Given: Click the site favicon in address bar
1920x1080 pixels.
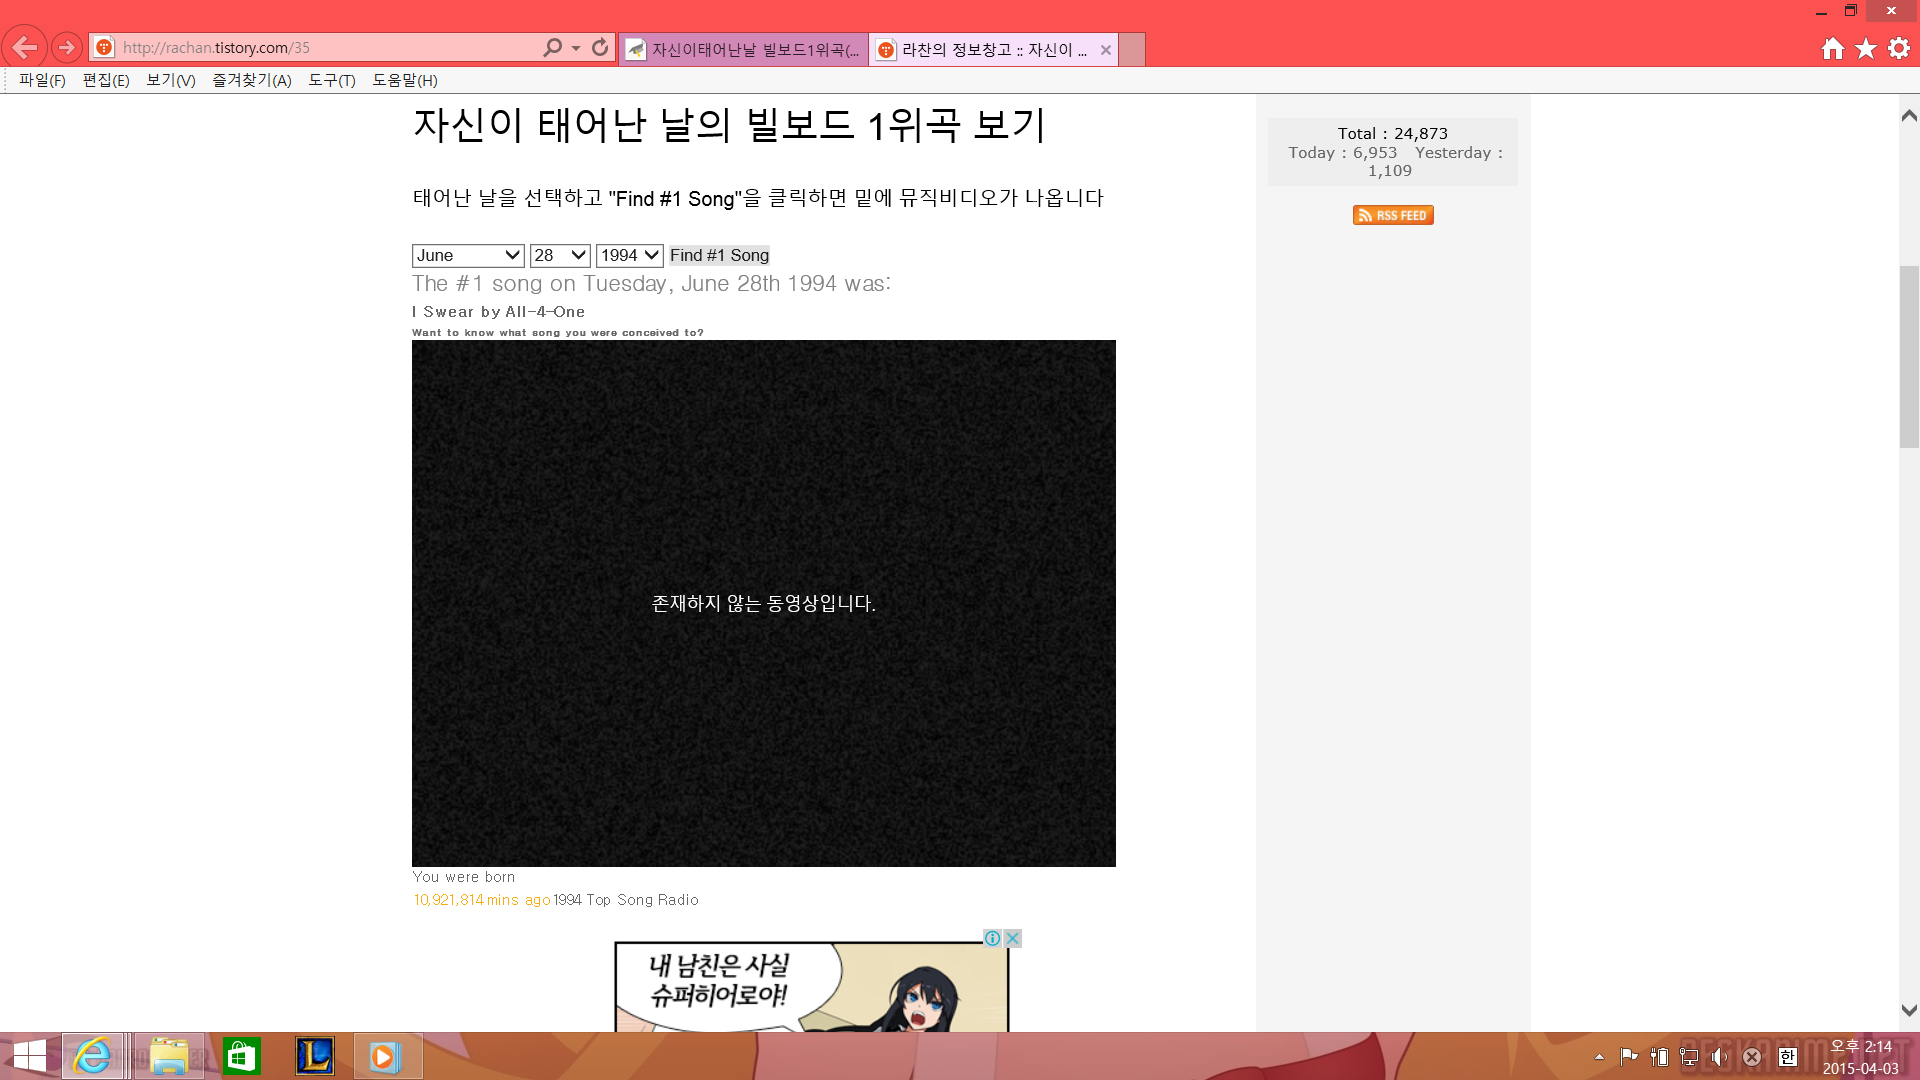Looking at the screenshot, I should (104, 47).
